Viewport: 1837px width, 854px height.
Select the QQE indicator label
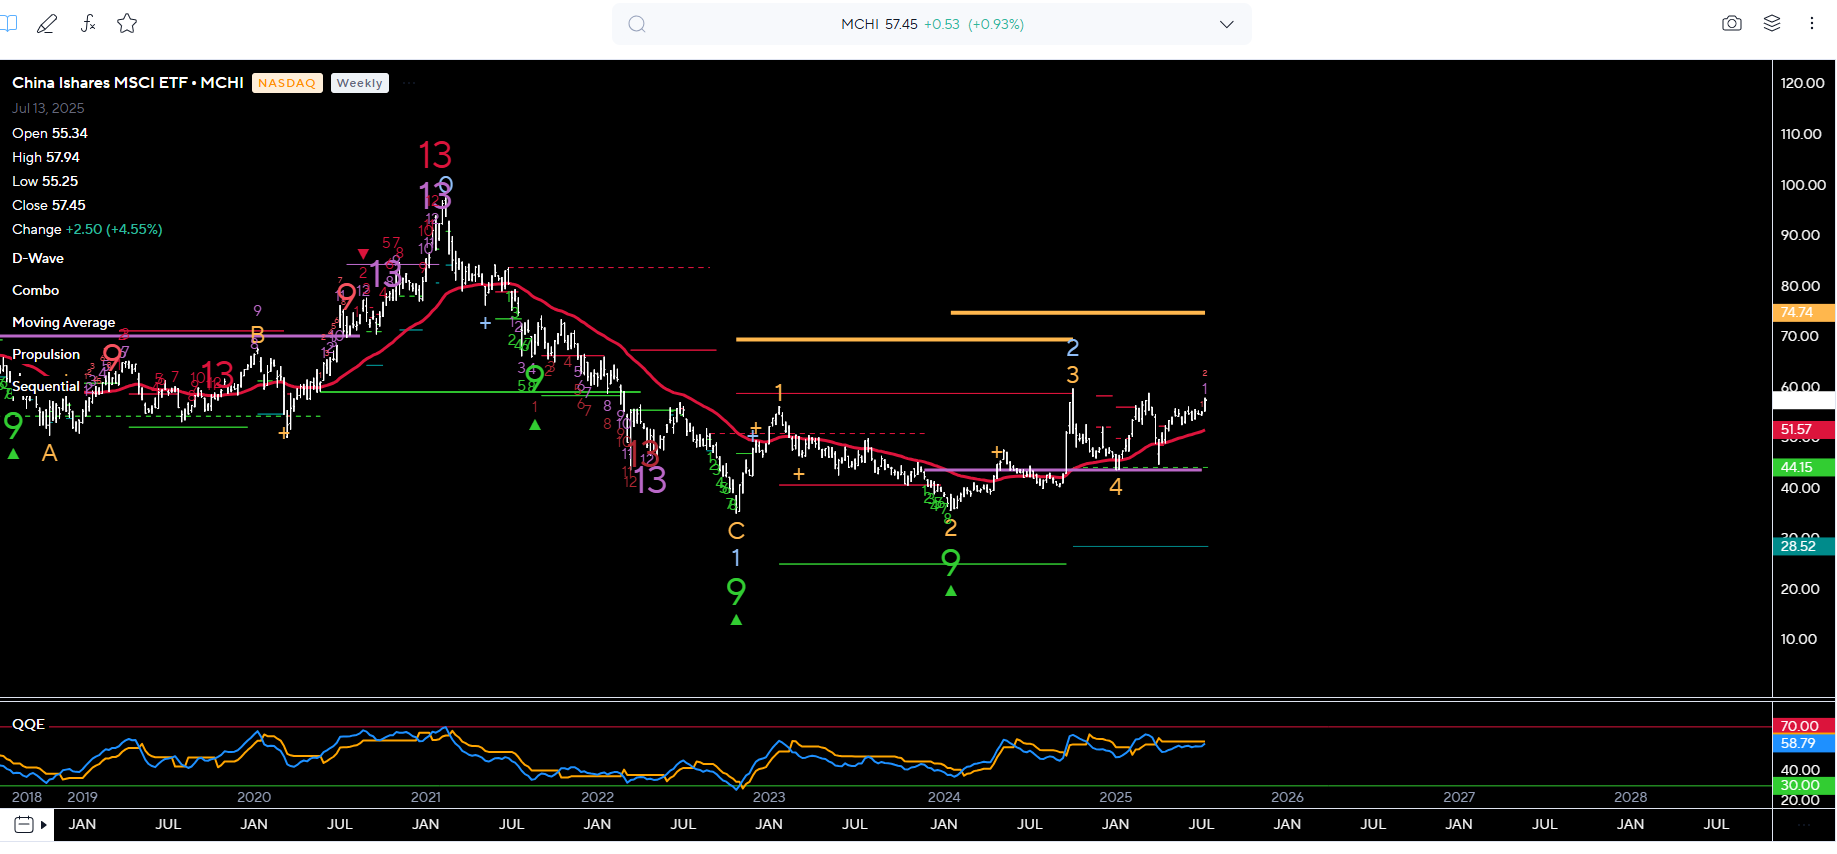point(29,724)
